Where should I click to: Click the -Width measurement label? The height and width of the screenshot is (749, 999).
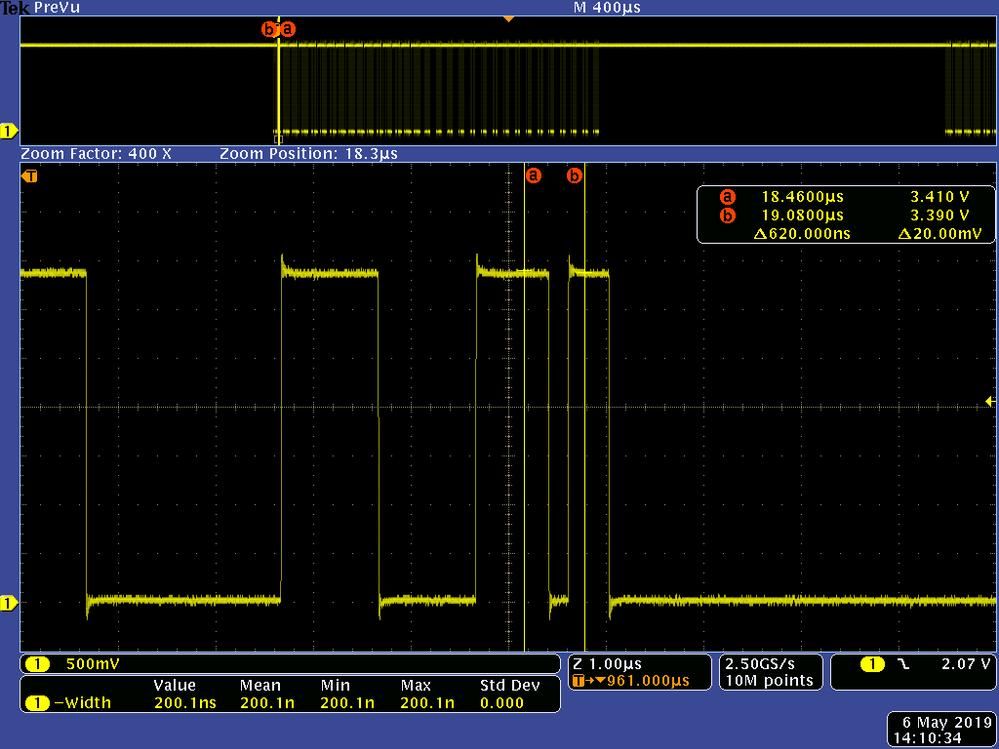click(82, 703)
